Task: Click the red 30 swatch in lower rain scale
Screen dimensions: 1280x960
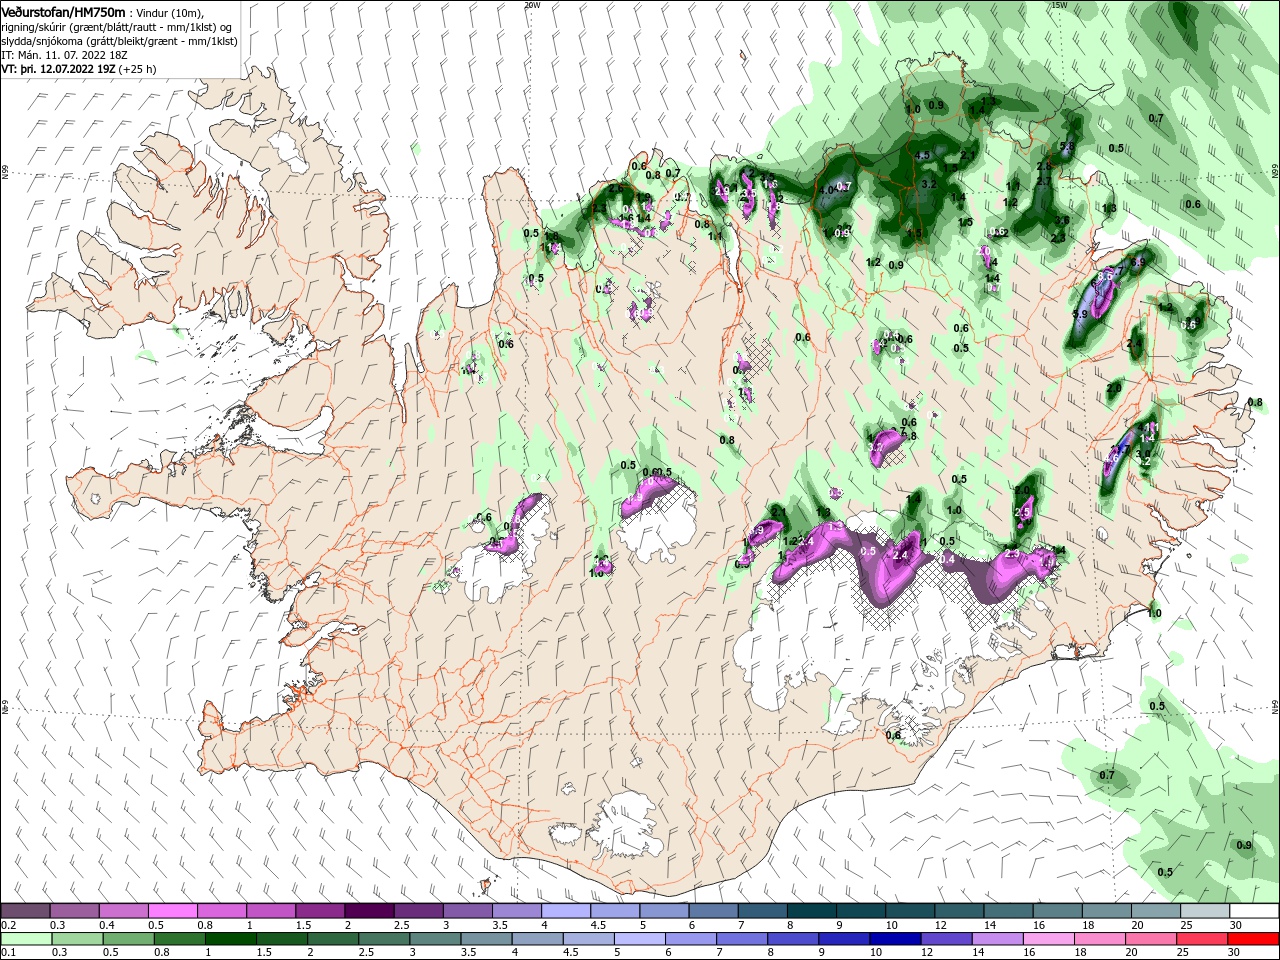Action: click(x=1253, y=939)
